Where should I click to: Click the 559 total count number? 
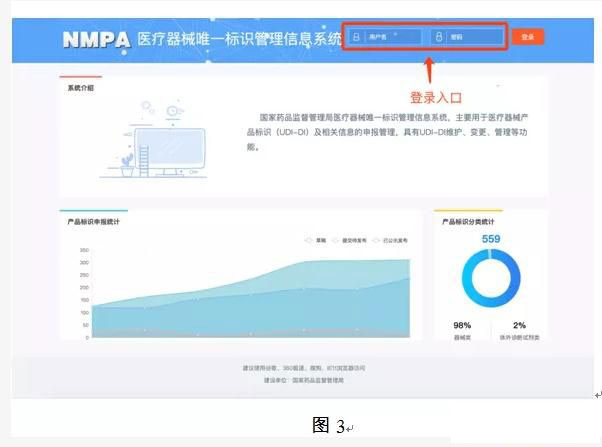491,239
